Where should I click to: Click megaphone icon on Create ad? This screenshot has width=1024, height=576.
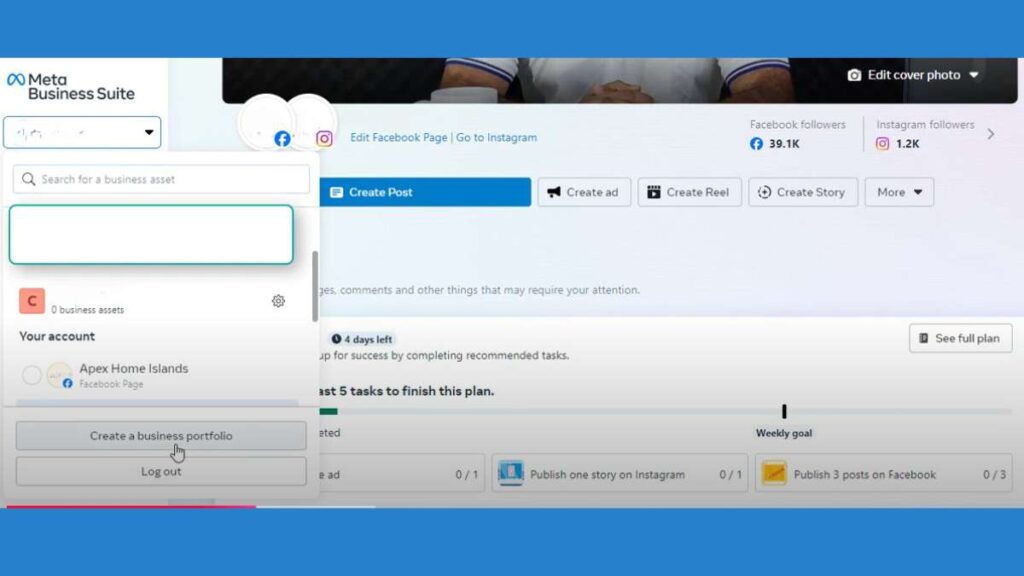coord(554,192)
